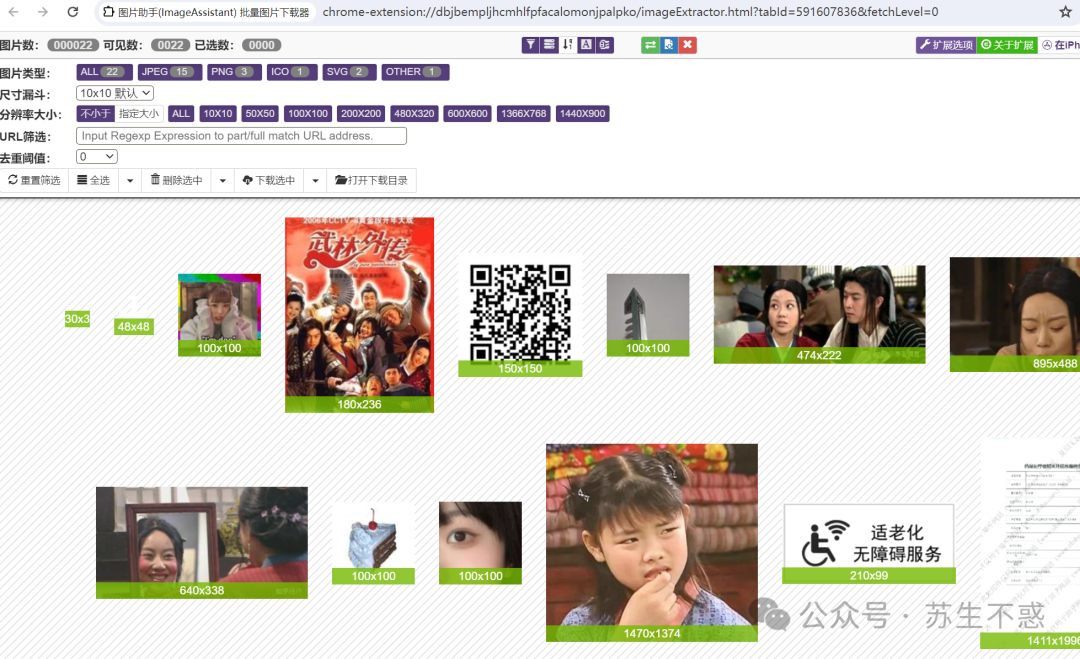
Task: Click the stacked list layout icon
Action: pos(549,45)
